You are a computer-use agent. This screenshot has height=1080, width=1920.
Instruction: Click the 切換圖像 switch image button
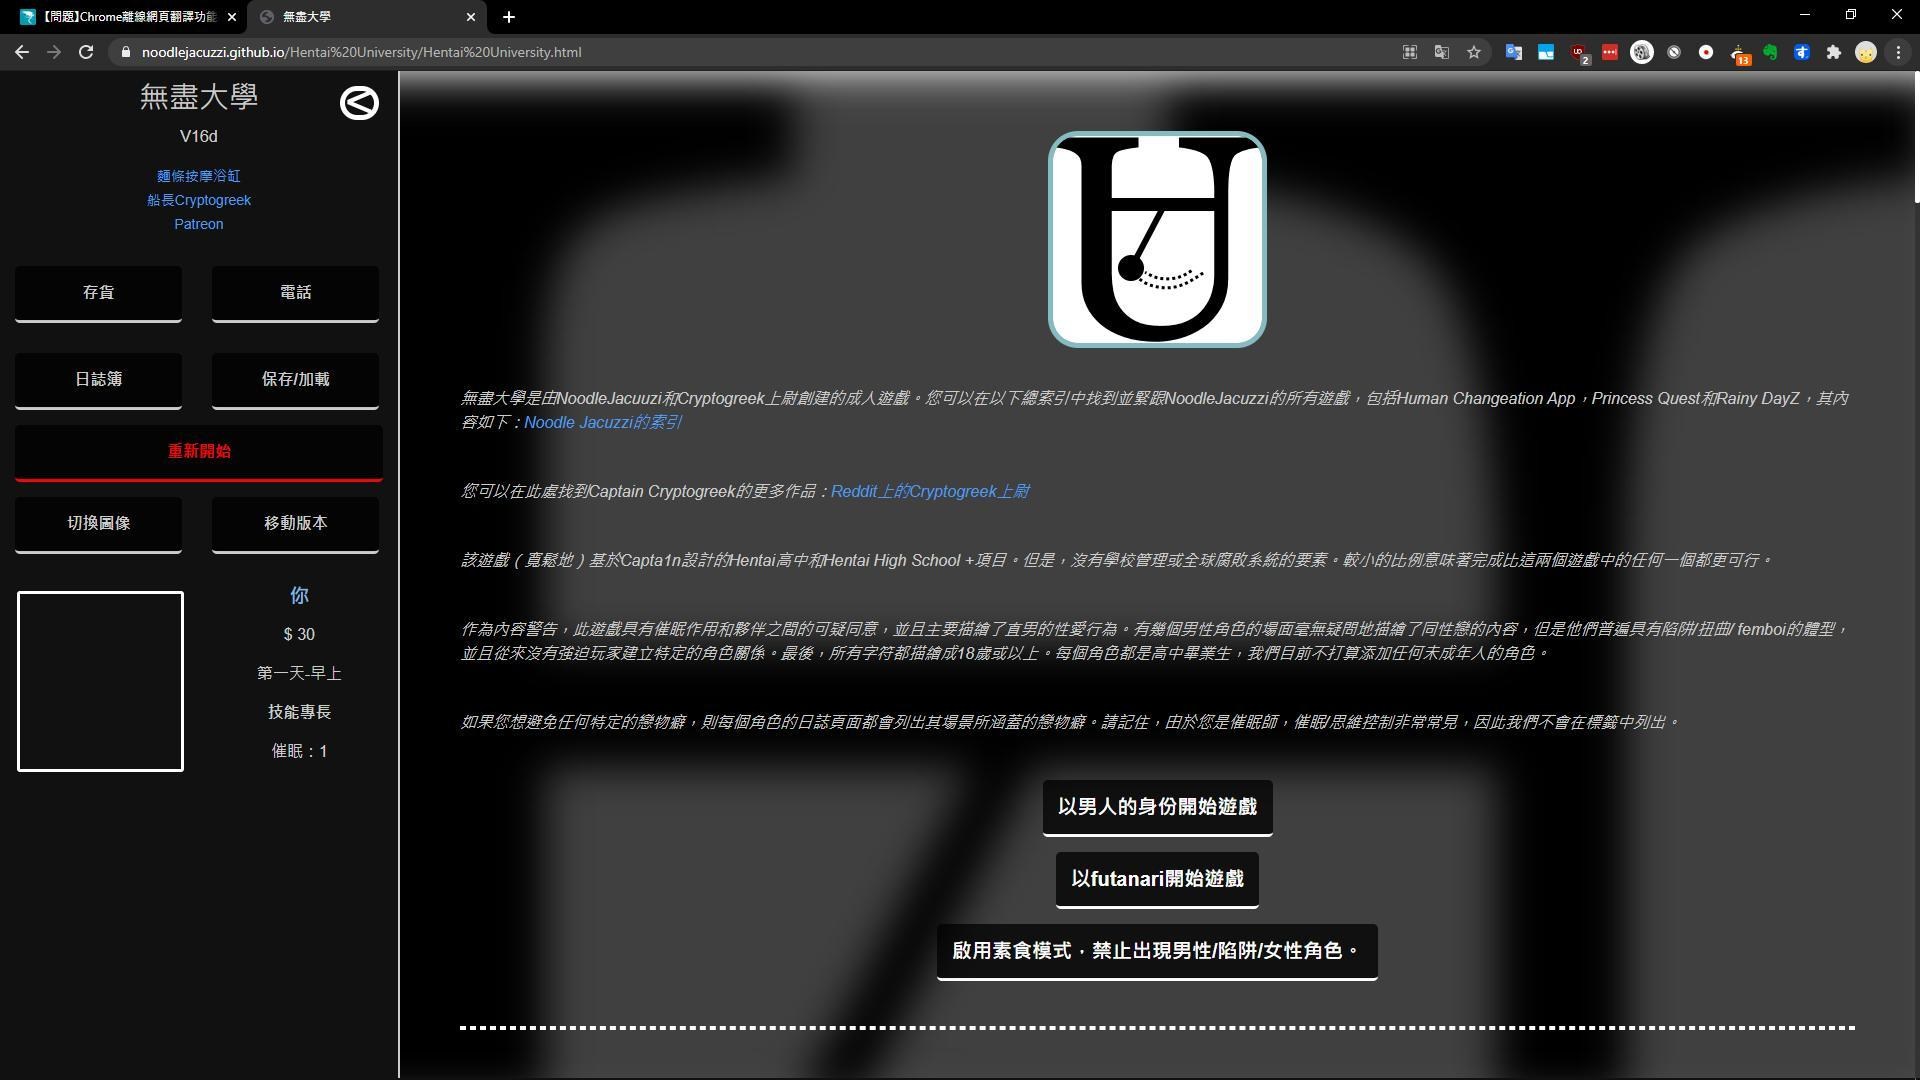pyautogui.click(x=98, y=524)
